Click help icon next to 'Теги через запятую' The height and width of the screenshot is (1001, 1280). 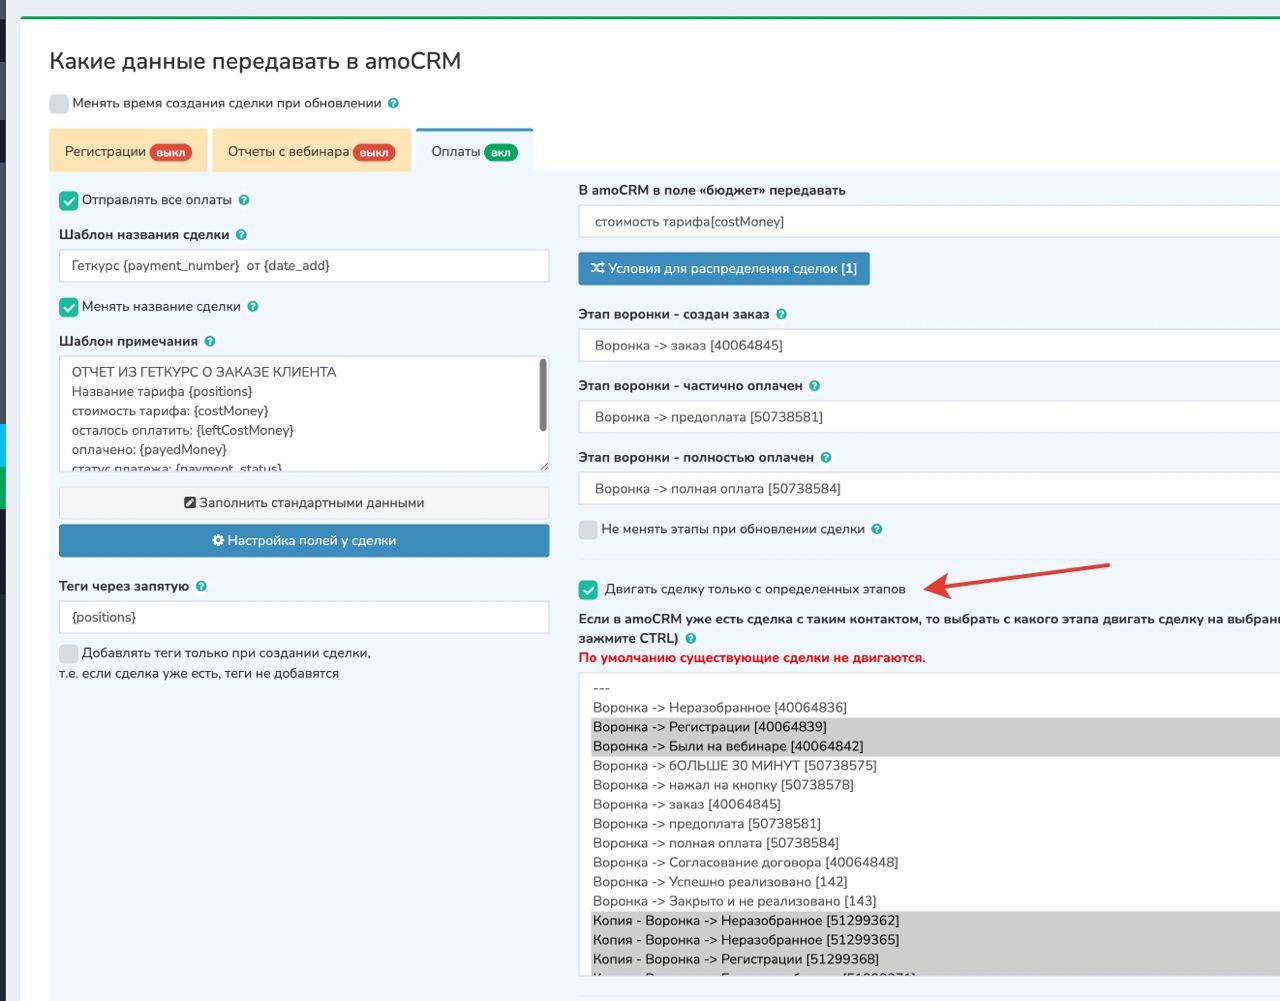[201, 586]
